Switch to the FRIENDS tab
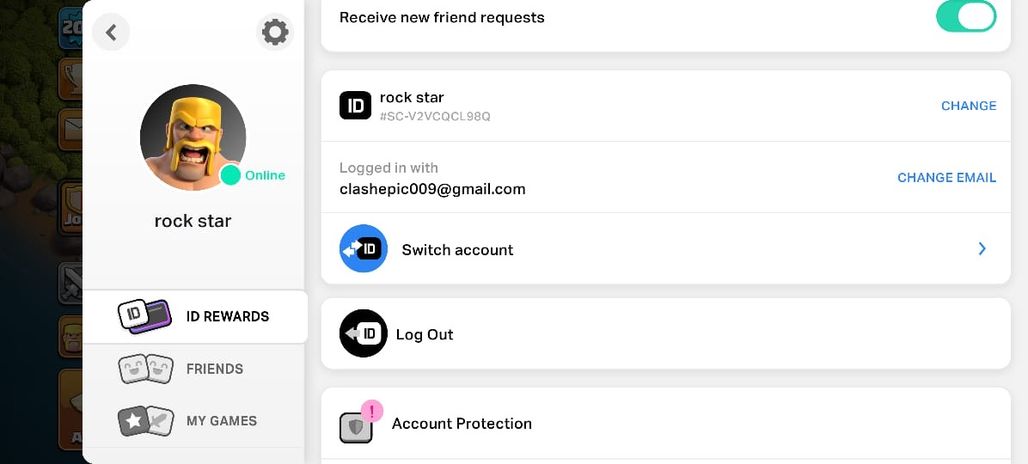The image size is (1028, 464). [x=194, y=369]
